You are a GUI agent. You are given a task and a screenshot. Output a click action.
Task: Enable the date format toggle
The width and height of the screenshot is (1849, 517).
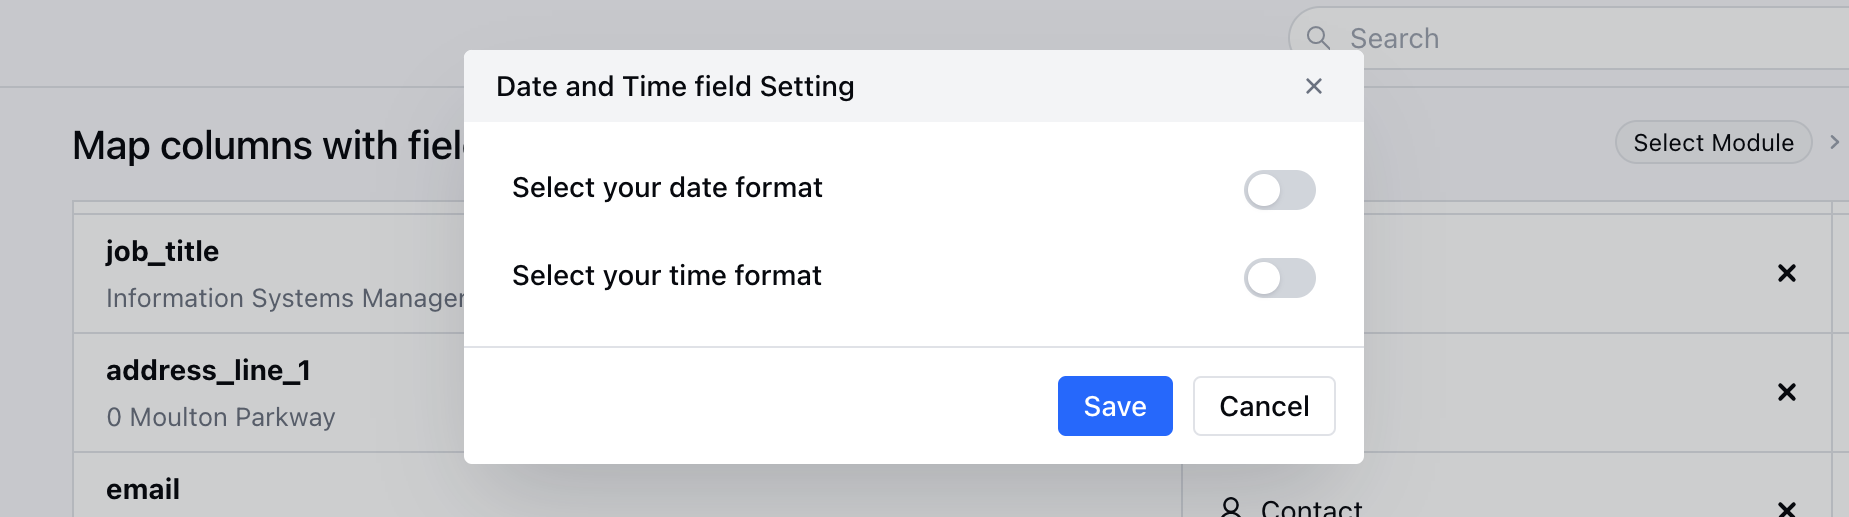pyautogui.click(x=1279, y=190)
